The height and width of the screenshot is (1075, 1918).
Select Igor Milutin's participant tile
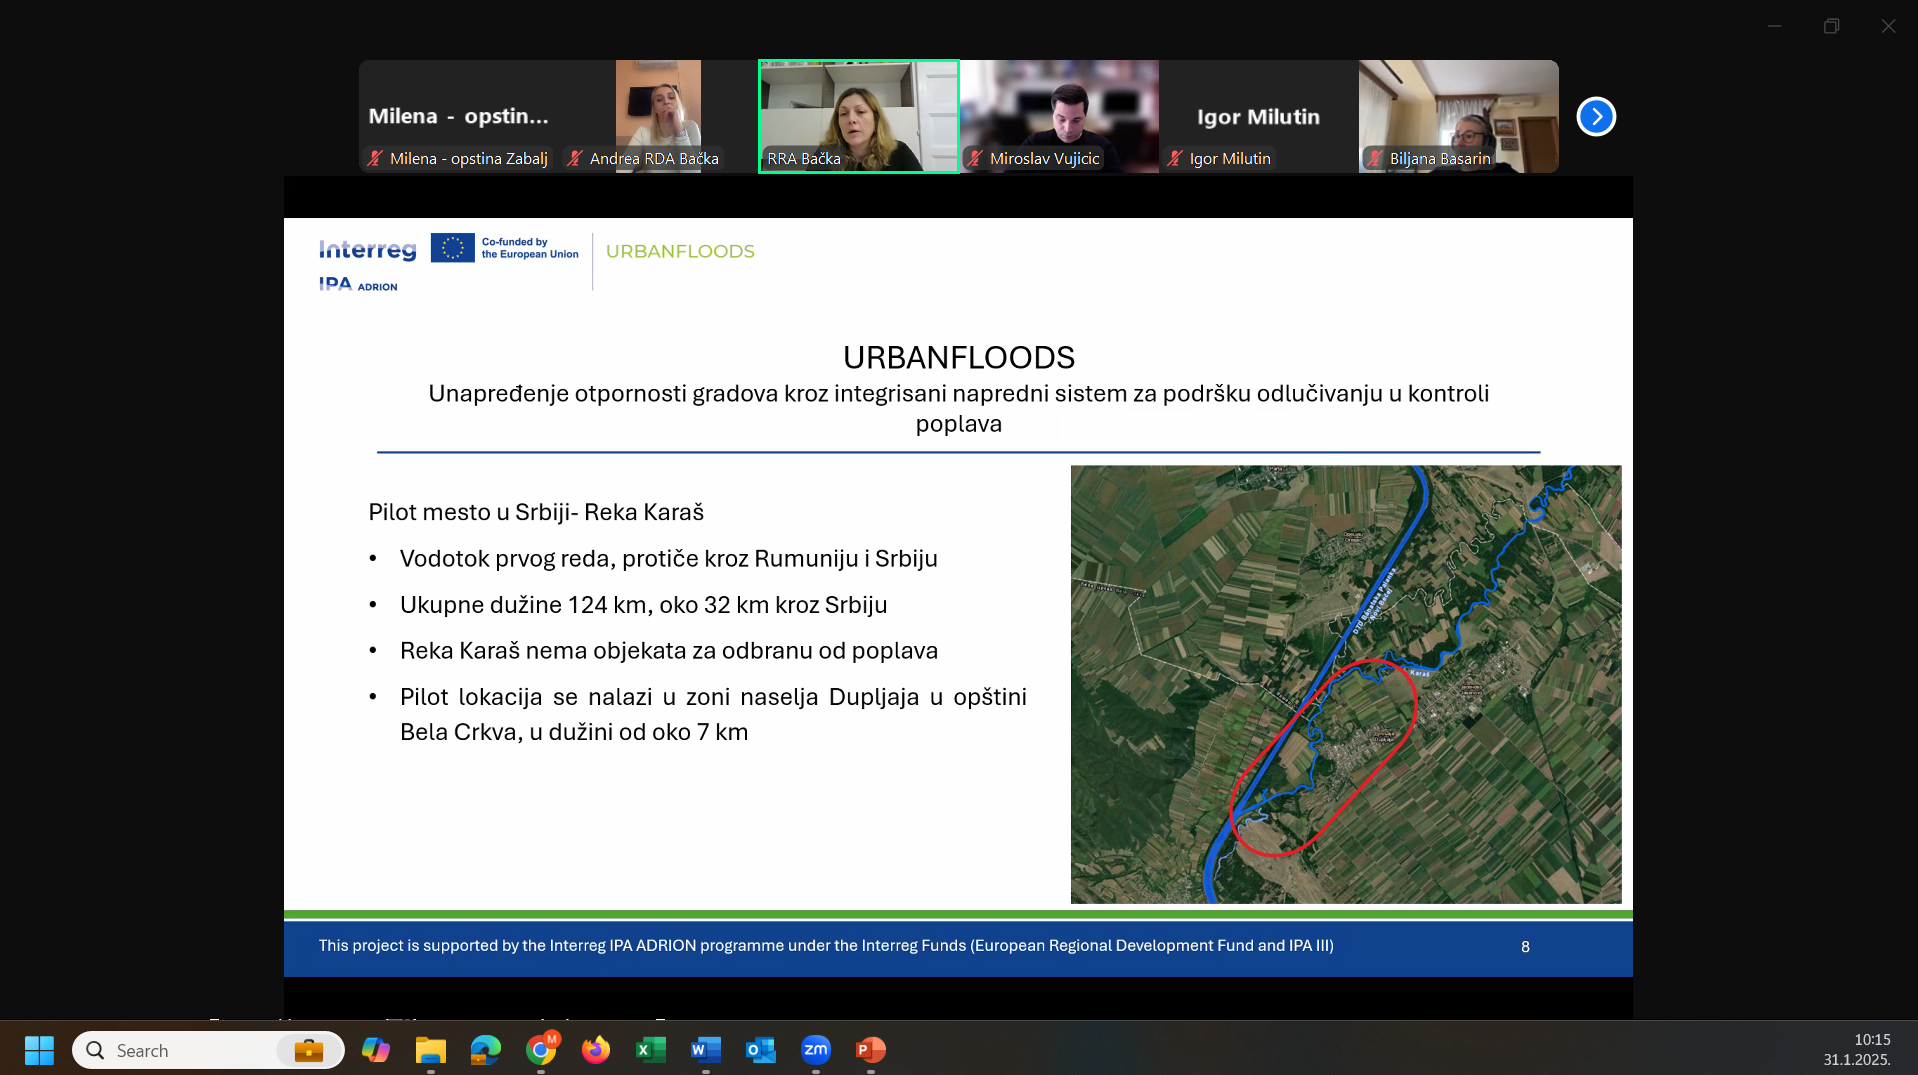pyautogui.click(x=1258, y=116)
